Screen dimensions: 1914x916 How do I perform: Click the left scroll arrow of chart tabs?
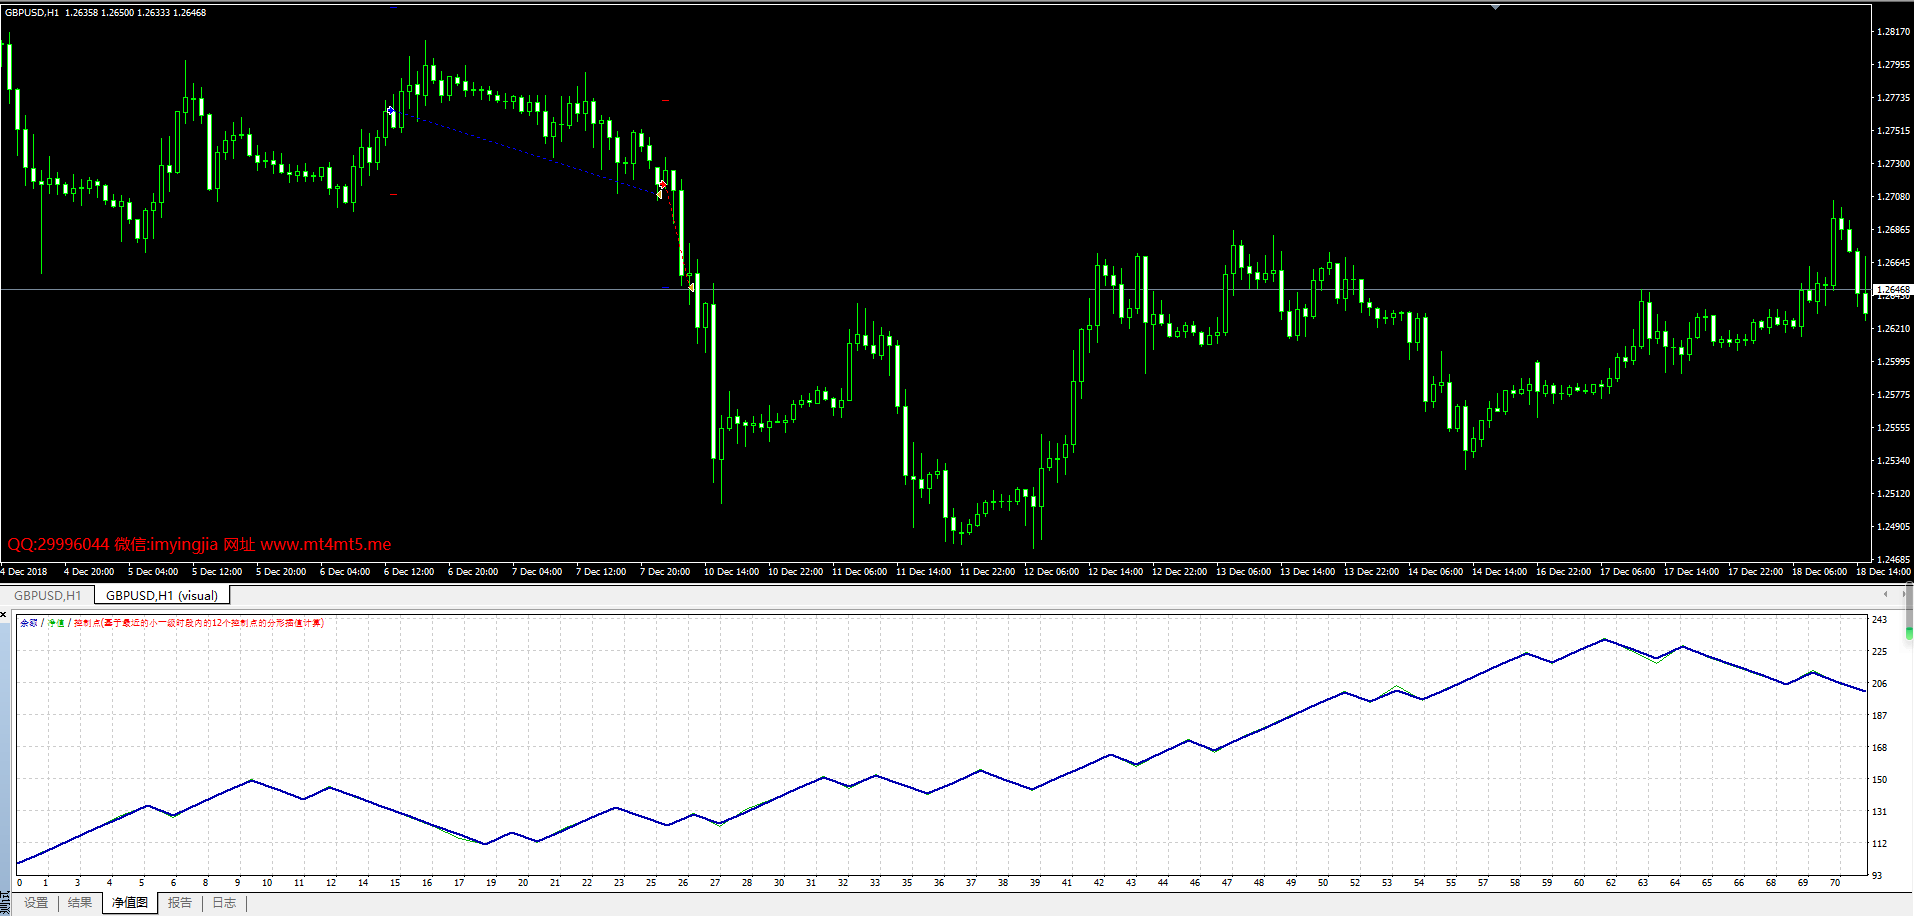click(x=1885, y=595)
